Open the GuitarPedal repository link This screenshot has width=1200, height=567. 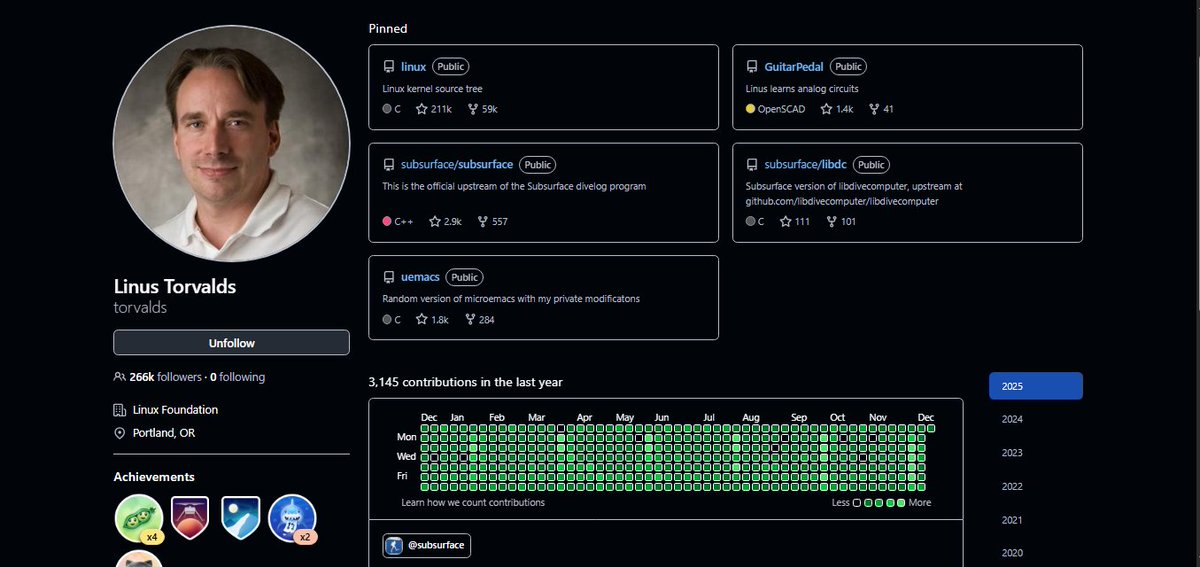[x=796, y=66]
